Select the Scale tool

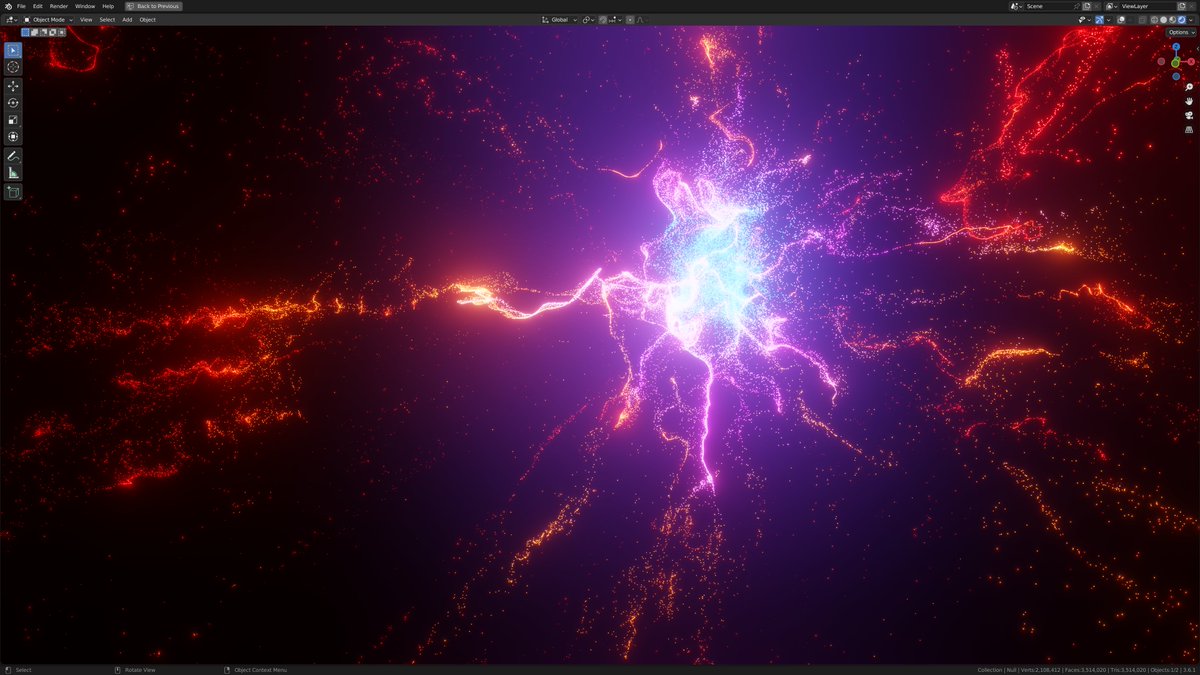pyautogui.click(x=13, y=120)
